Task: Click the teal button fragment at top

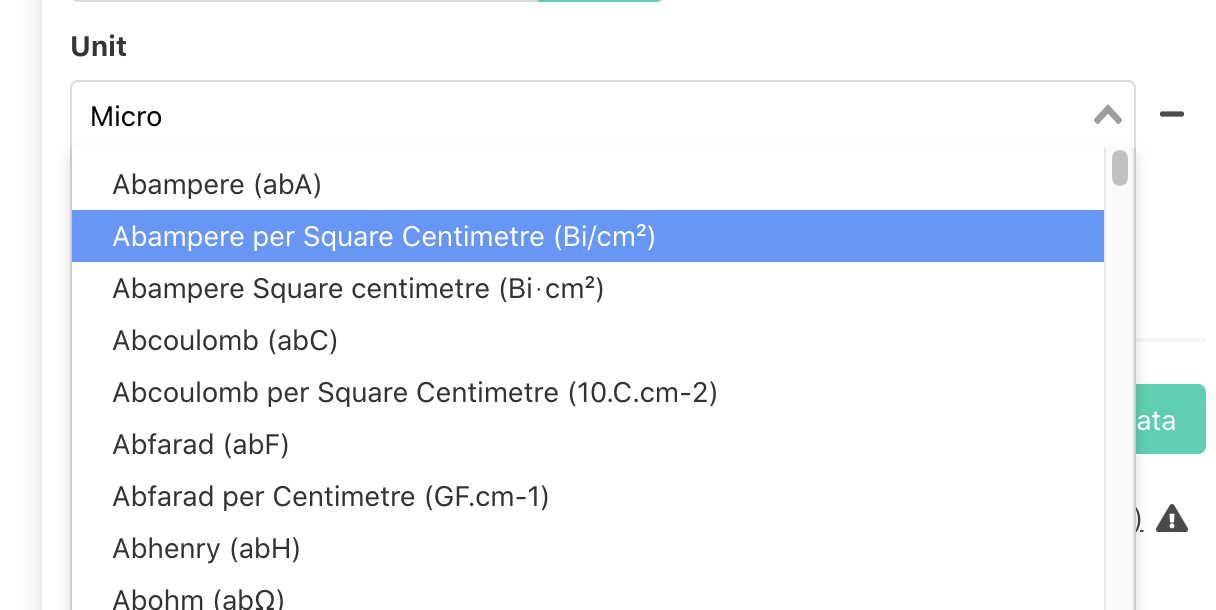Action: coord(598,3)
